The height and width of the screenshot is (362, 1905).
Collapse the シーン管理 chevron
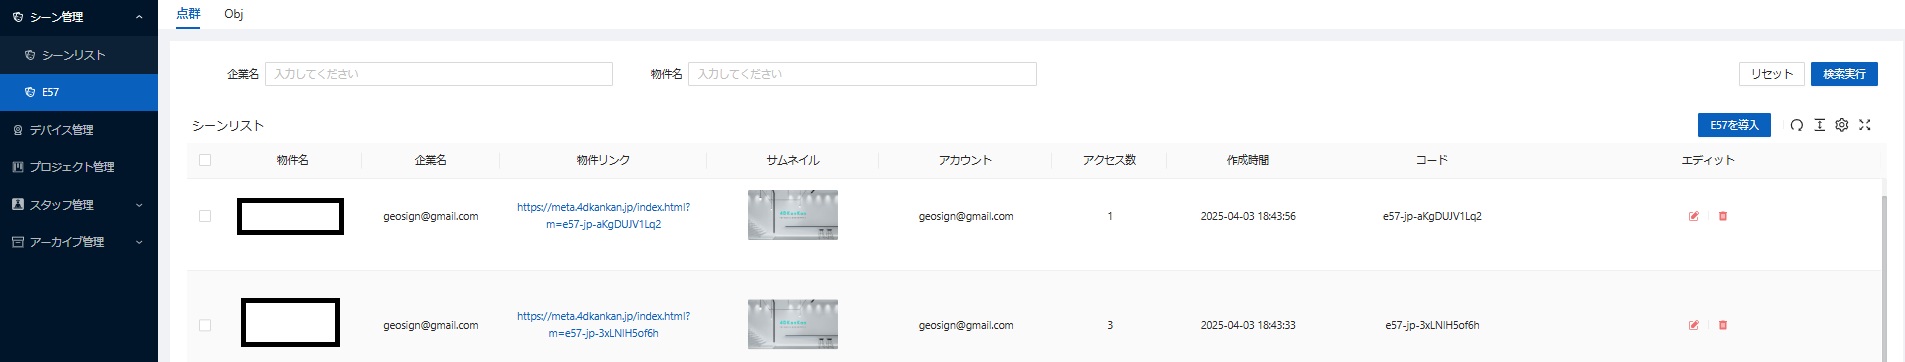[x=139, y=17]
